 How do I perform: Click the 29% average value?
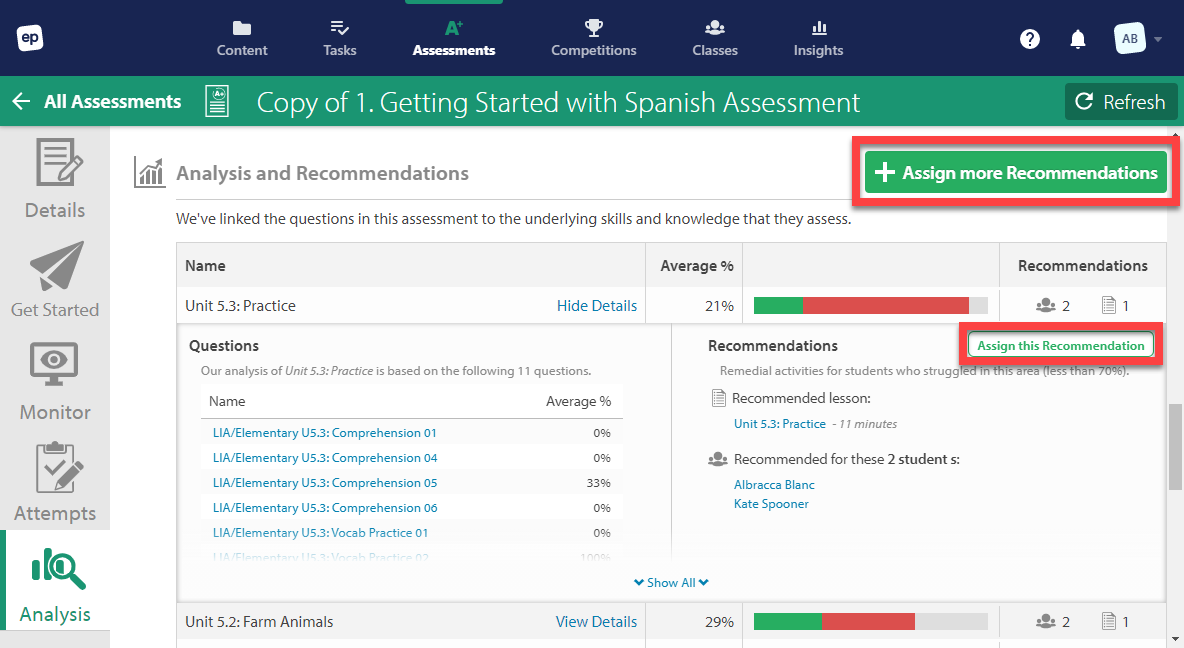719,622
